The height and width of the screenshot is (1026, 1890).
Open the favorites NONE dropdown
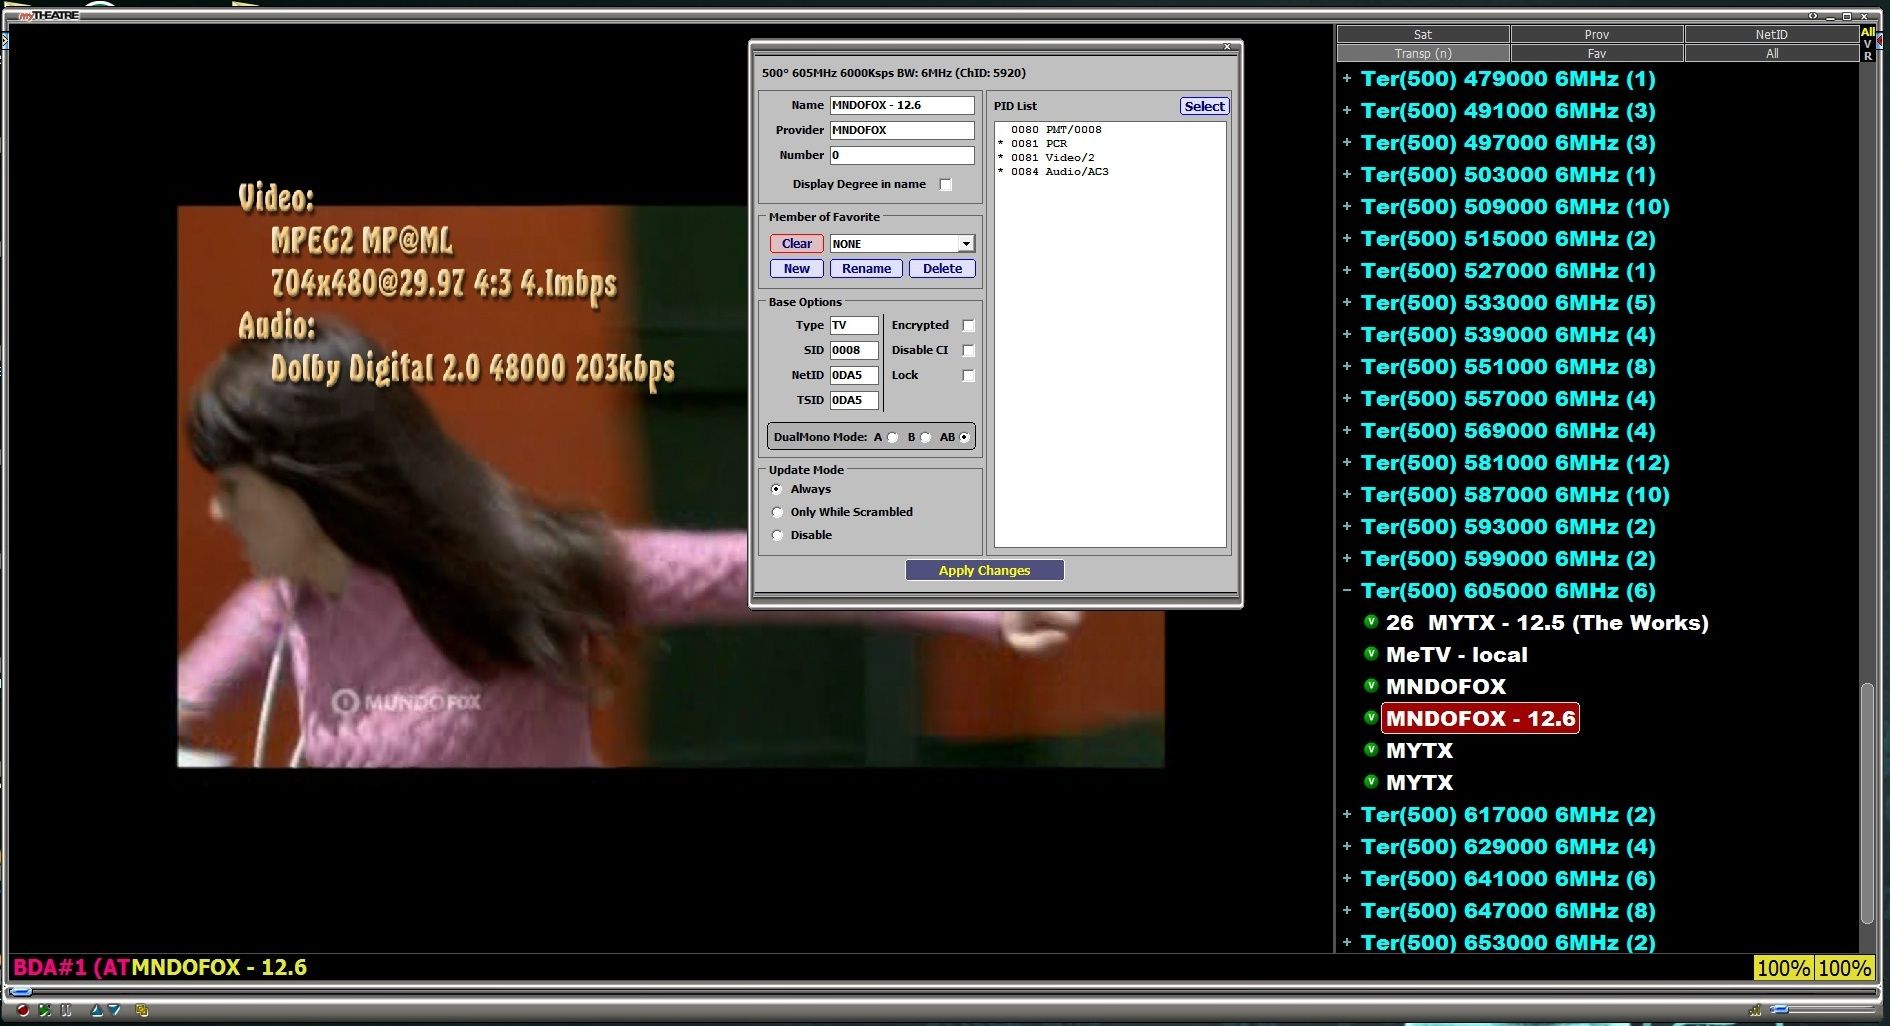pos(965,244)
